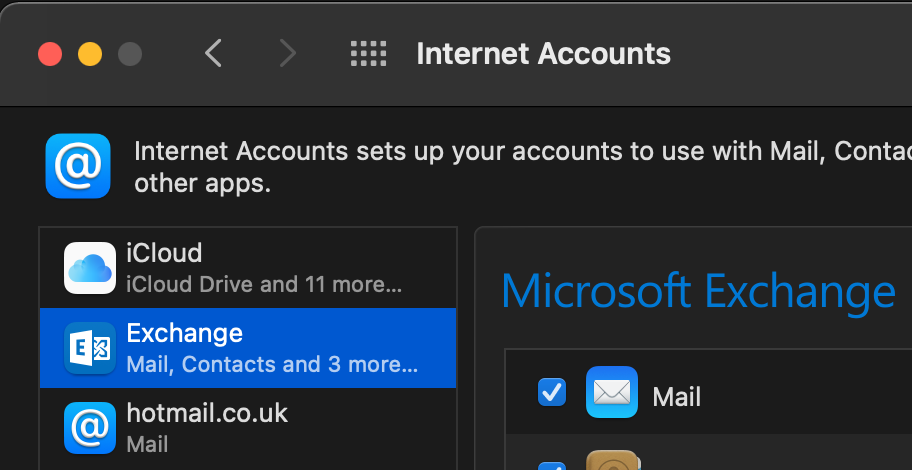Go back with the left chevron
Image resolution: width=912 pixels, height=470 pixels.
pos(213,54)
